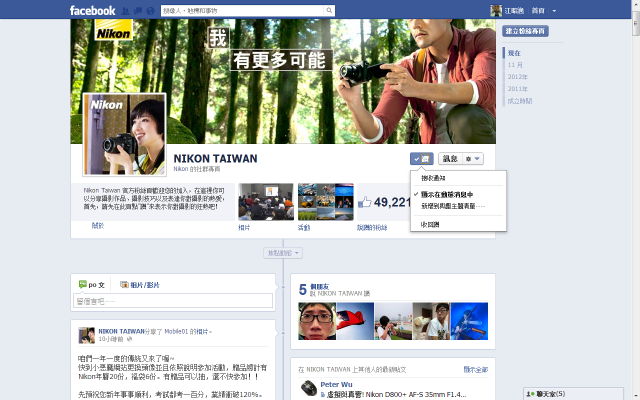Image resolution: width=640 pixels, height=400 pixels.
Task: Open the NIKON TAIWAN author link on the post
Action: 122,331
